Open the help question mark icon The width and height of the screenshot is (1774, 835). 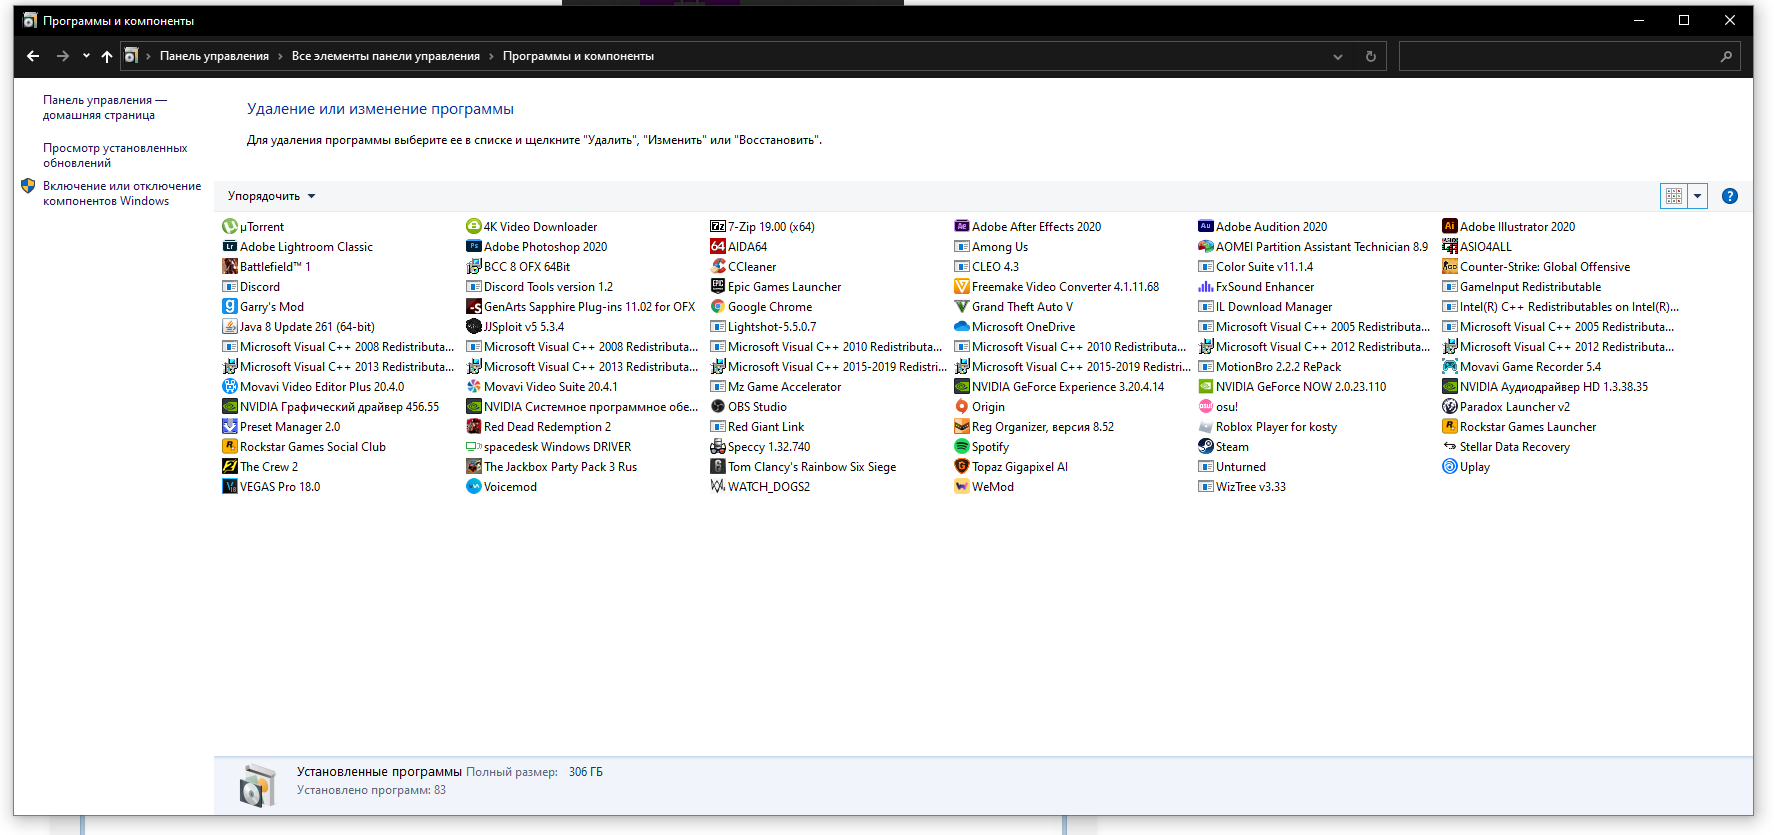1730,196
